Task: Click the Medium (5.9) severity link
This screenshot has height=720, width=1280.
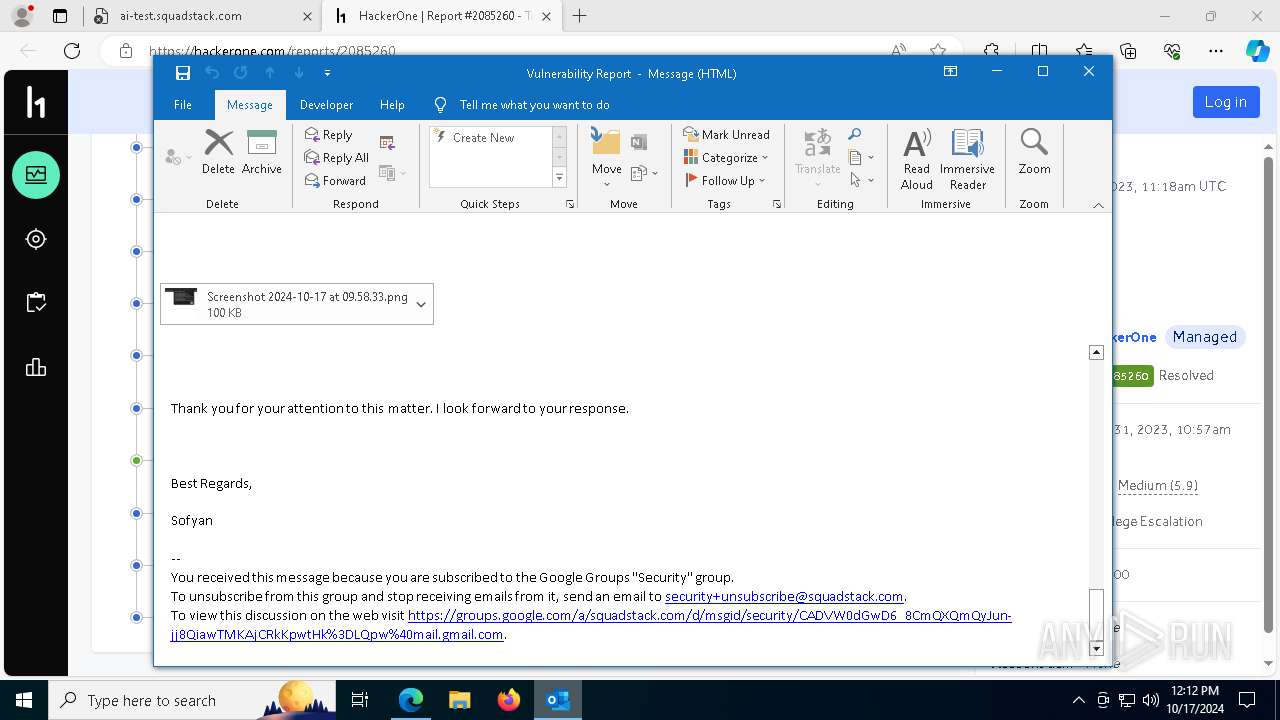Action: pos(1157,485)
